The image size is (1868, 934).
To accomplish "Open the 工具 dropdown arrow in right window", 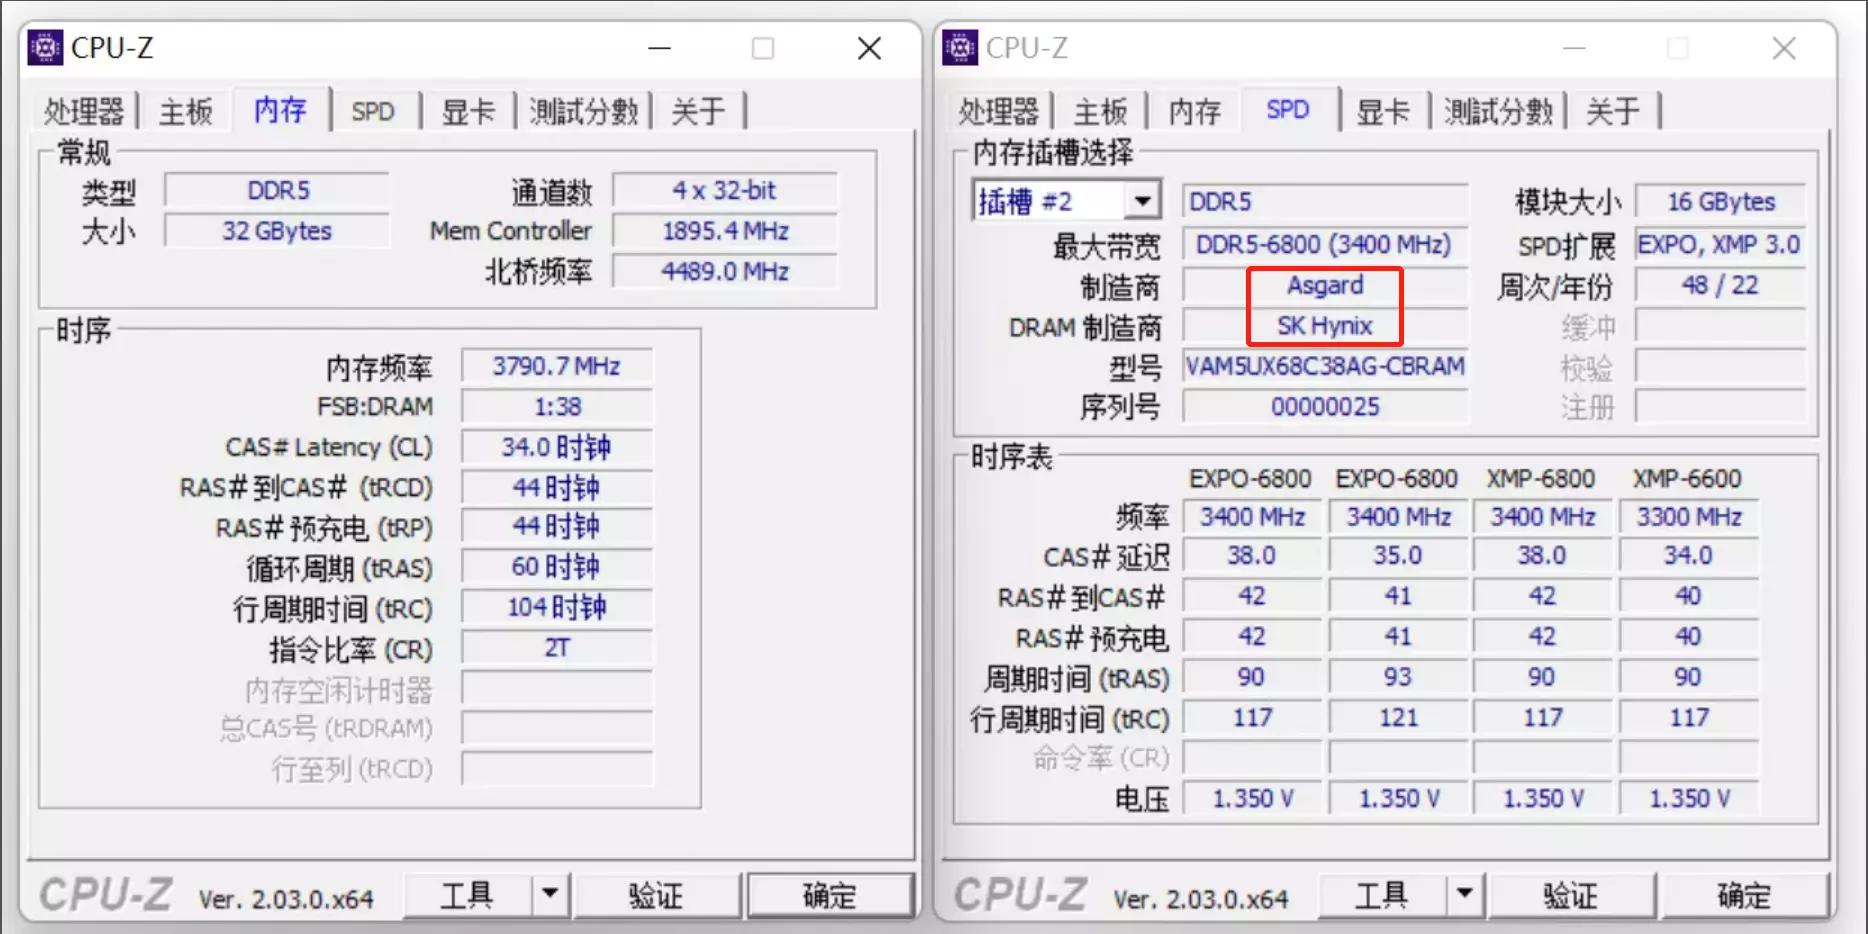I will pyautogui.click(x=1466, y=894).
